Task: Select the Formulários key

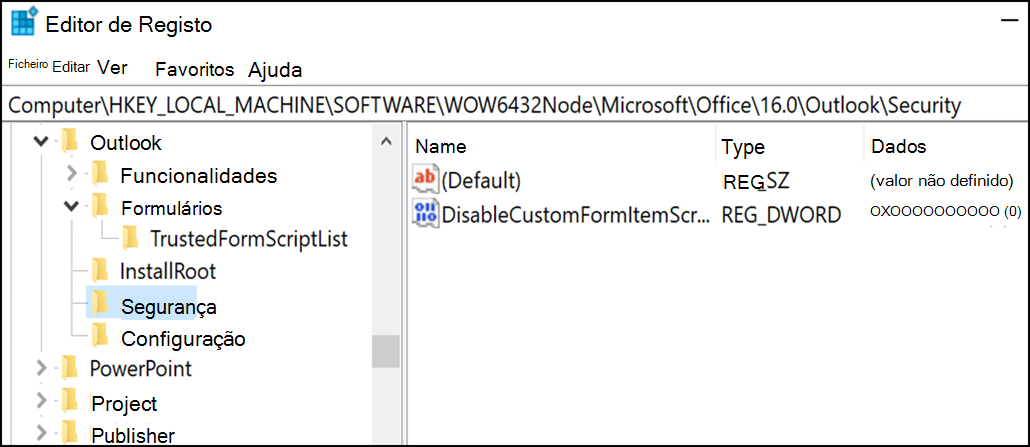Action: pyautogui.click(x=171, y=208)
